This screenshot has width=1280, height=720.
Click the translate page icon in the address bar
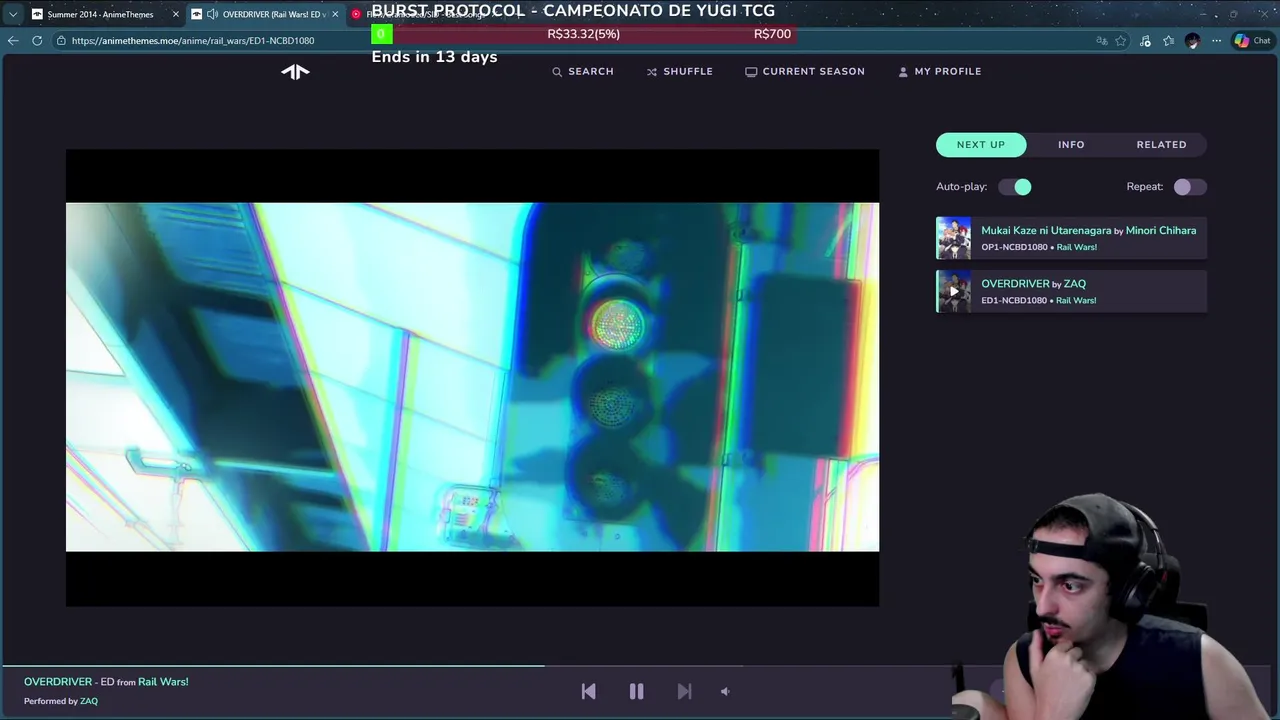coord(1101,41)
